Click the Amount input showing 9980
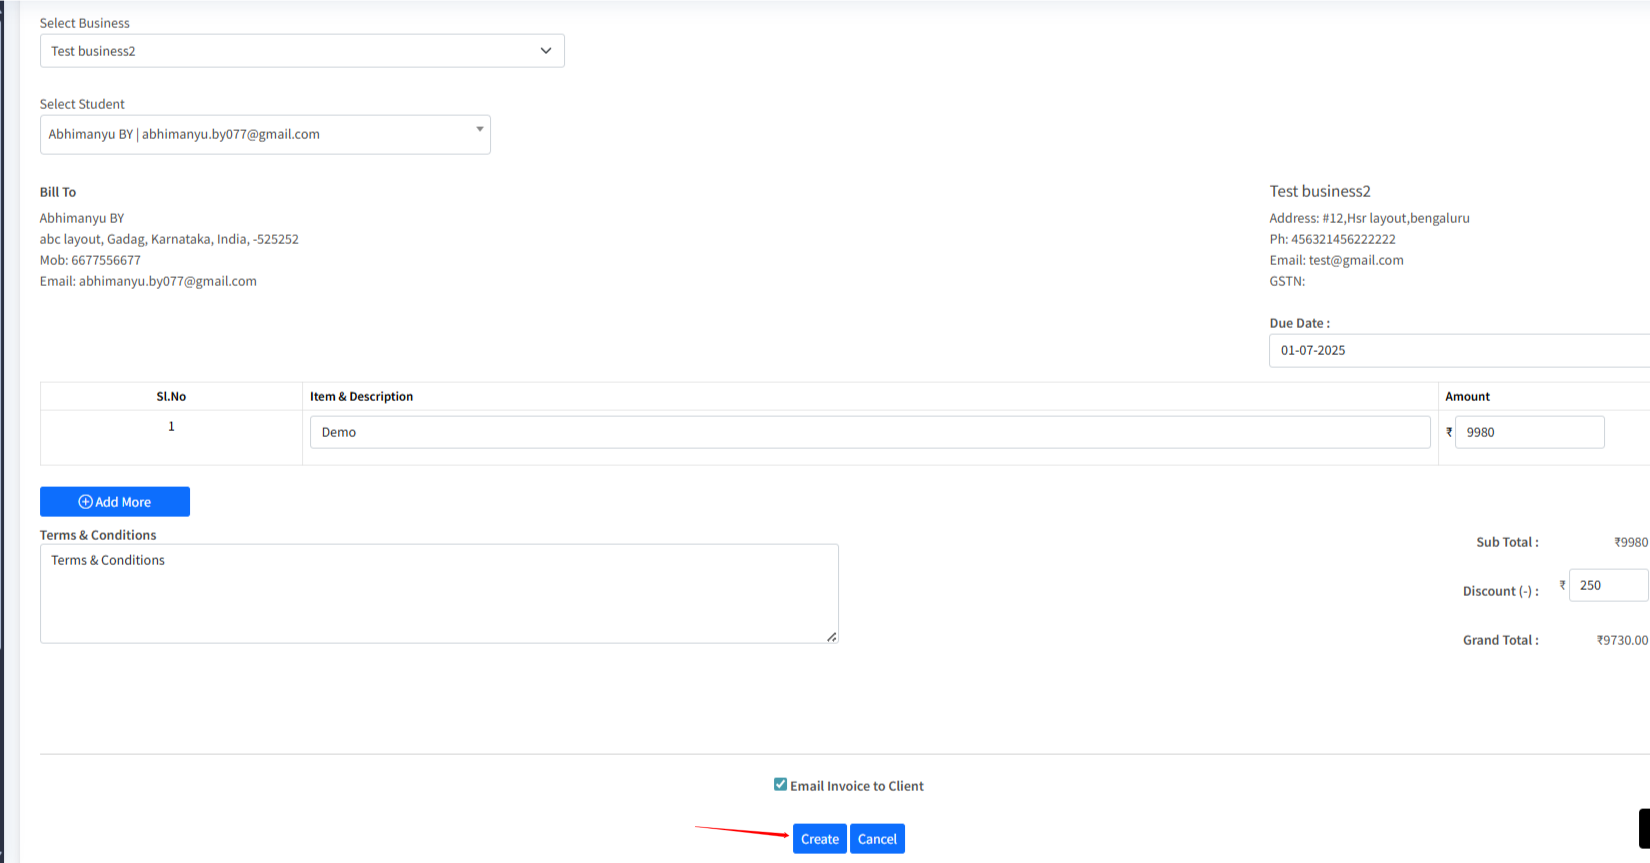1650x863 pixels. tap(1528, 432)
